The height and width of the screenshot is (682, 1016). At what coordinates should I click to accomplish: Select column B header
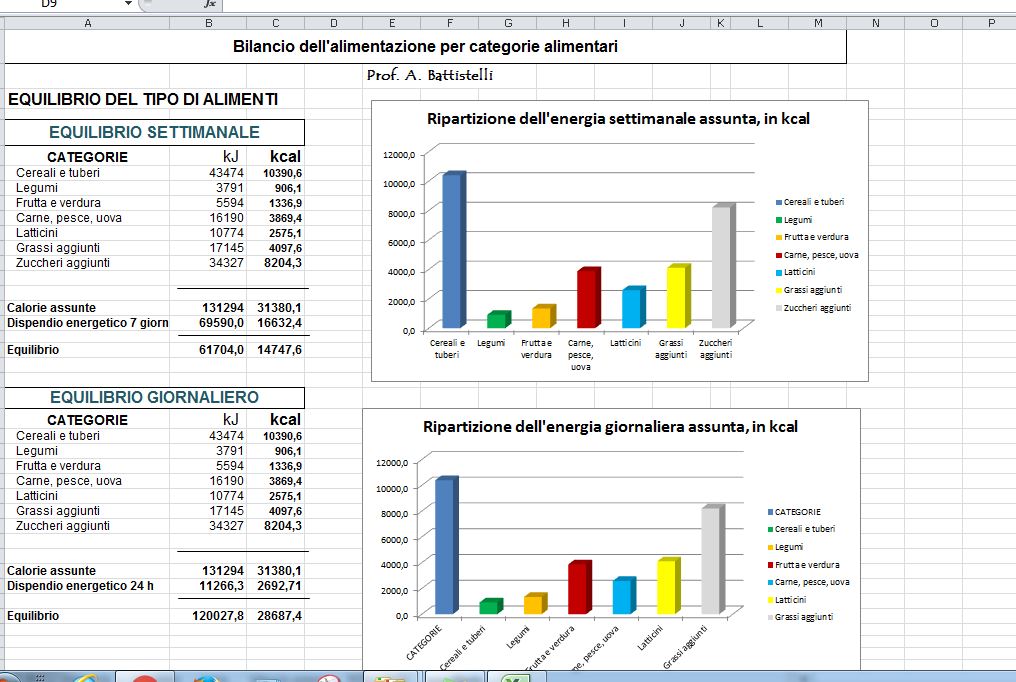pos(209,23)
